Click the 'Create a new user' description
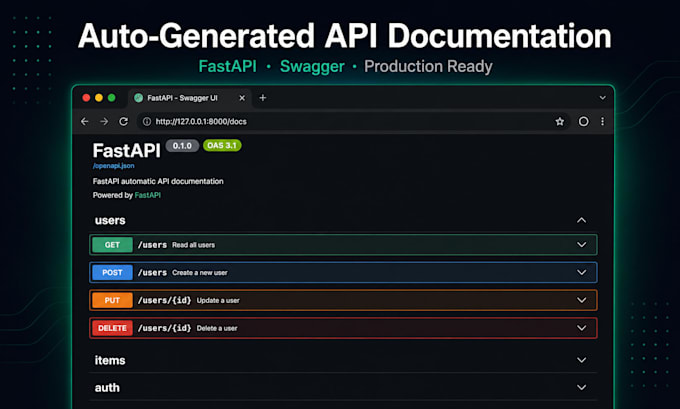Screen dimensions: 680x409 point(200,273)
